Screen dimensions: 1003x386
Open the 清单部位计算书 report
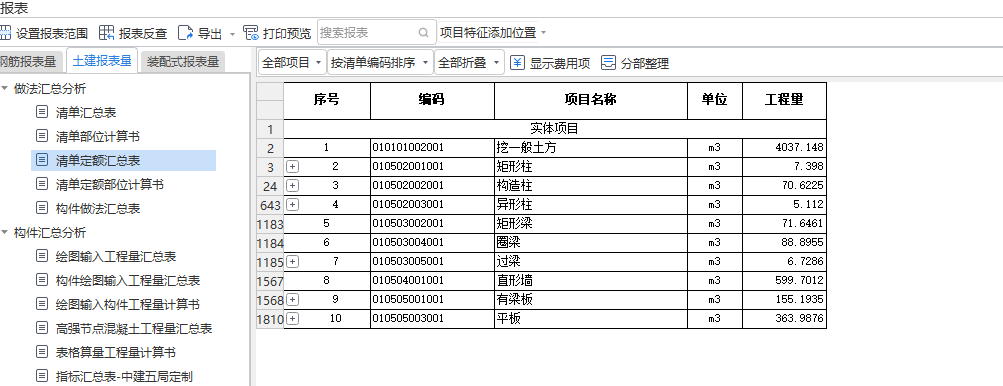pyautogui.click(x=98, y=136)
